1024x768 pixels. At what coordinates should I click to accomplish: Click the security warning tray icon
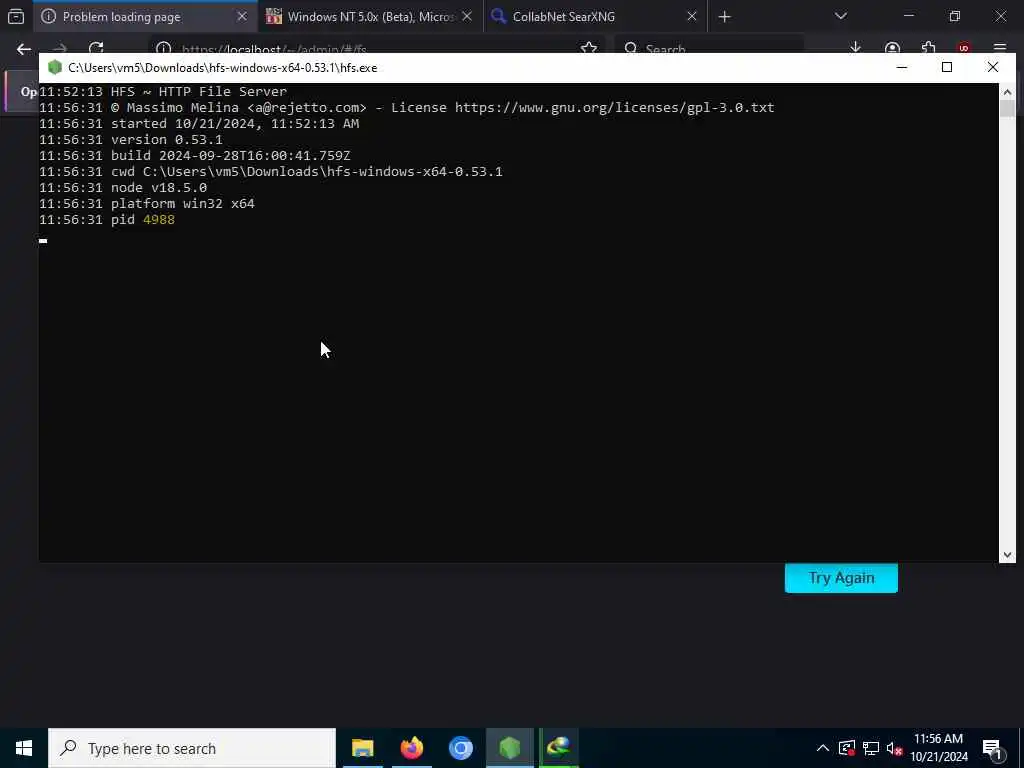pos(846,748)
